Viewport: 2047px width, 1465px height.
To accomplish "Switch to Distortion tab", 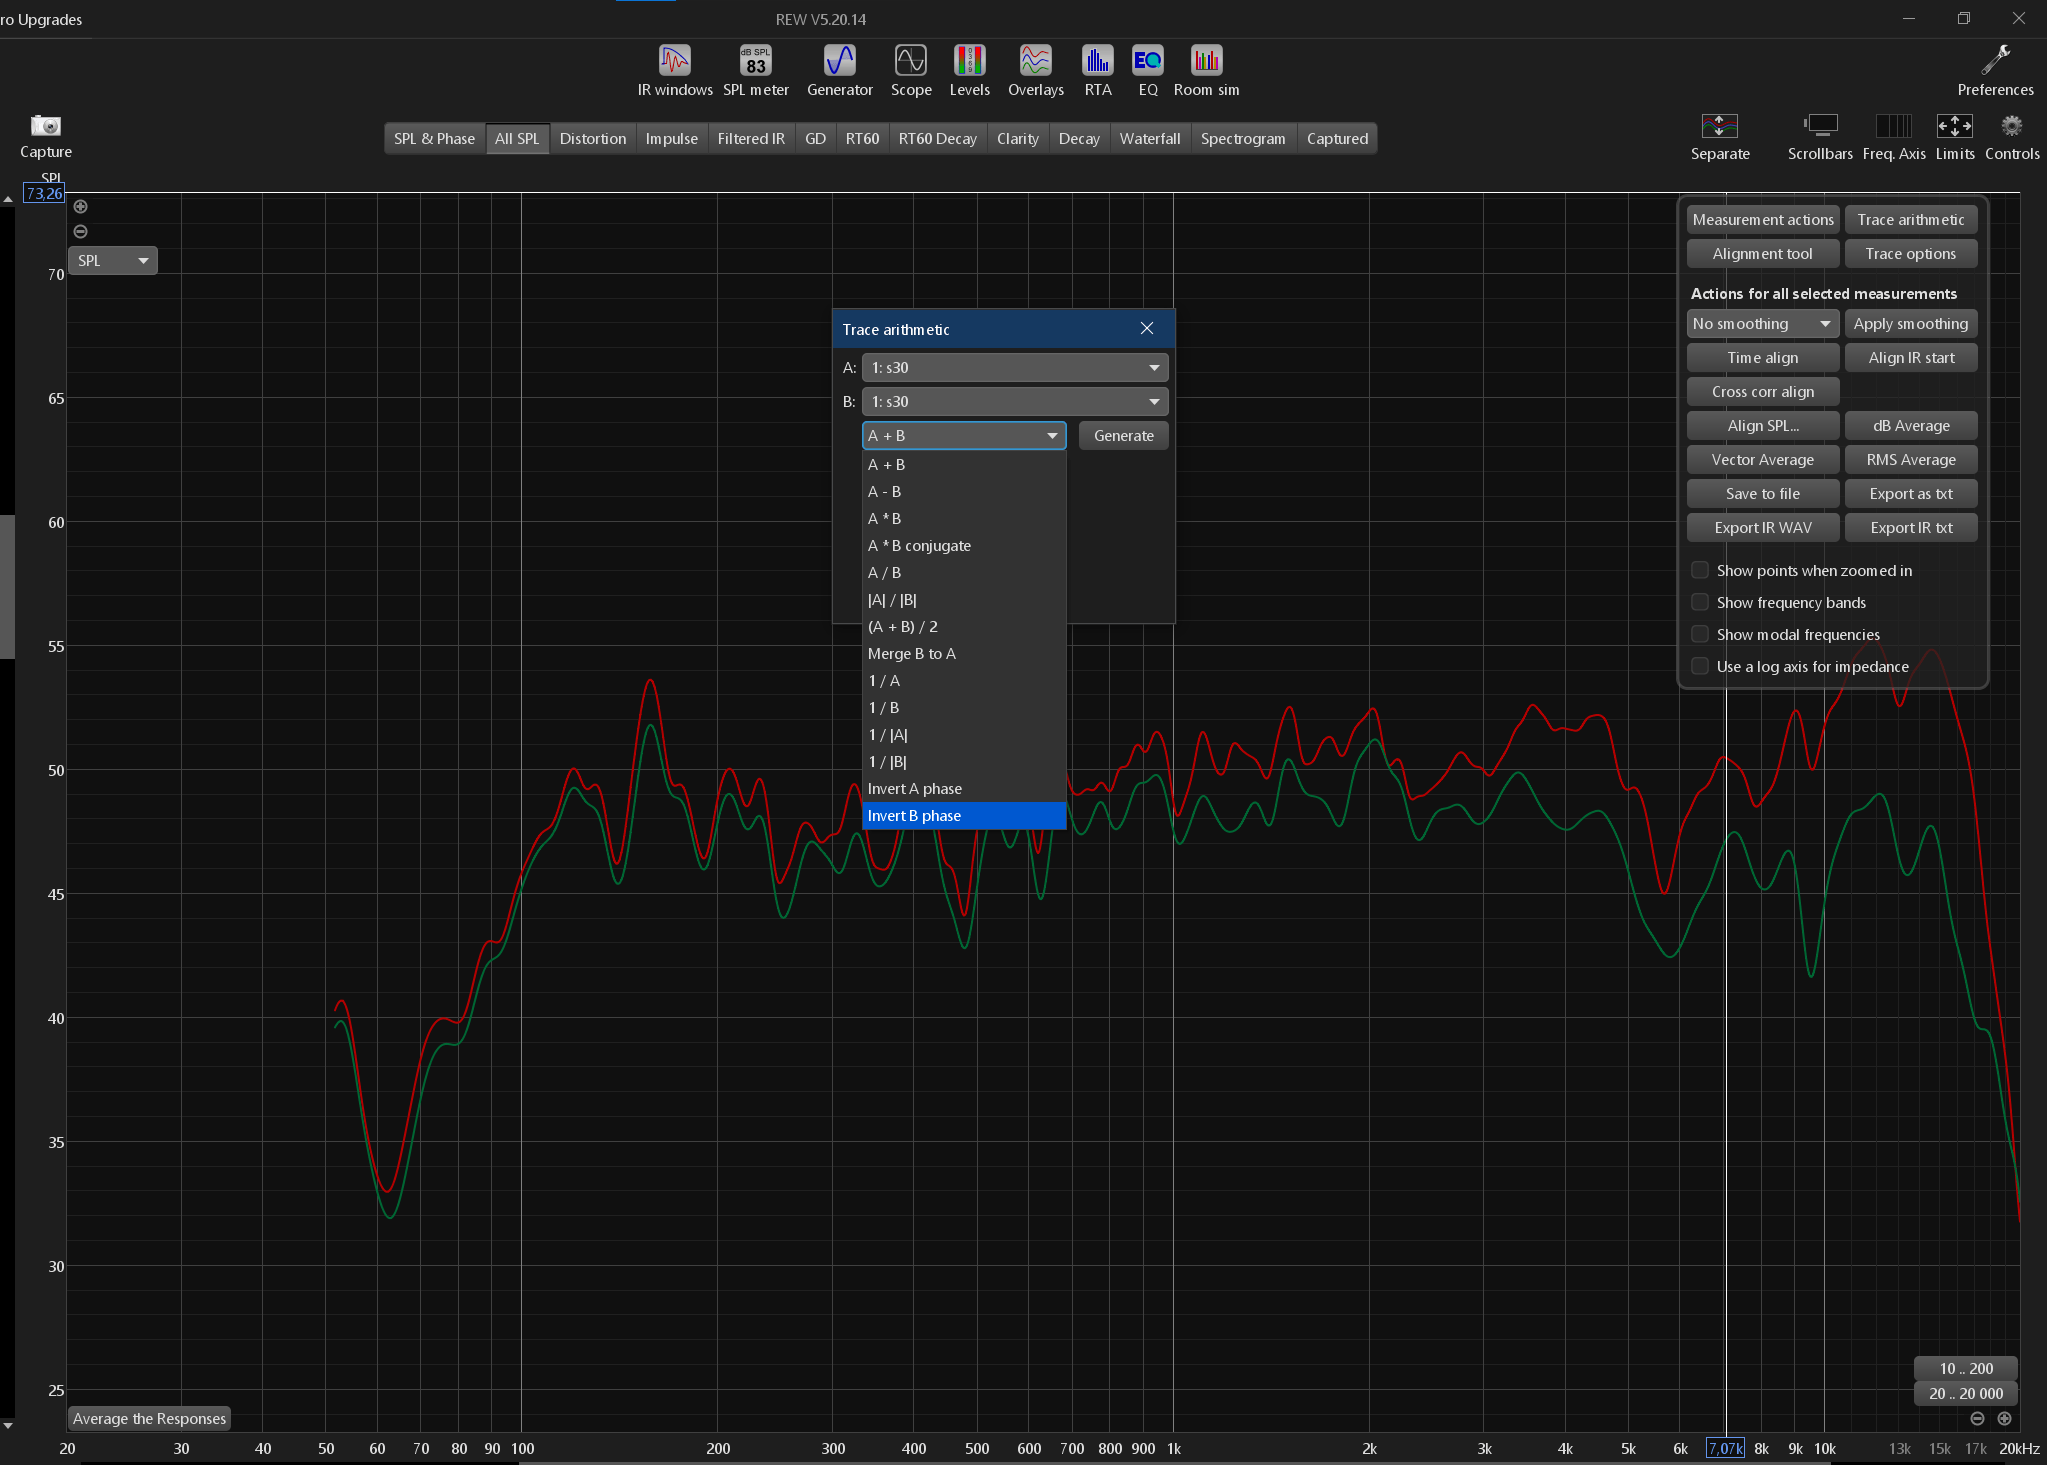I will (592, 138).
